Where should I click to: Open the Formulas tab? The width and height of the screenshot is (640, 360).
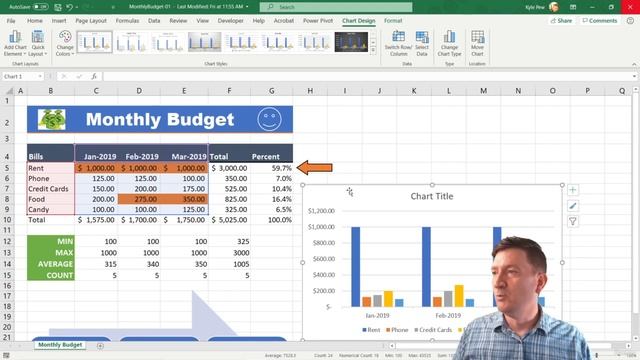[127, 20]
